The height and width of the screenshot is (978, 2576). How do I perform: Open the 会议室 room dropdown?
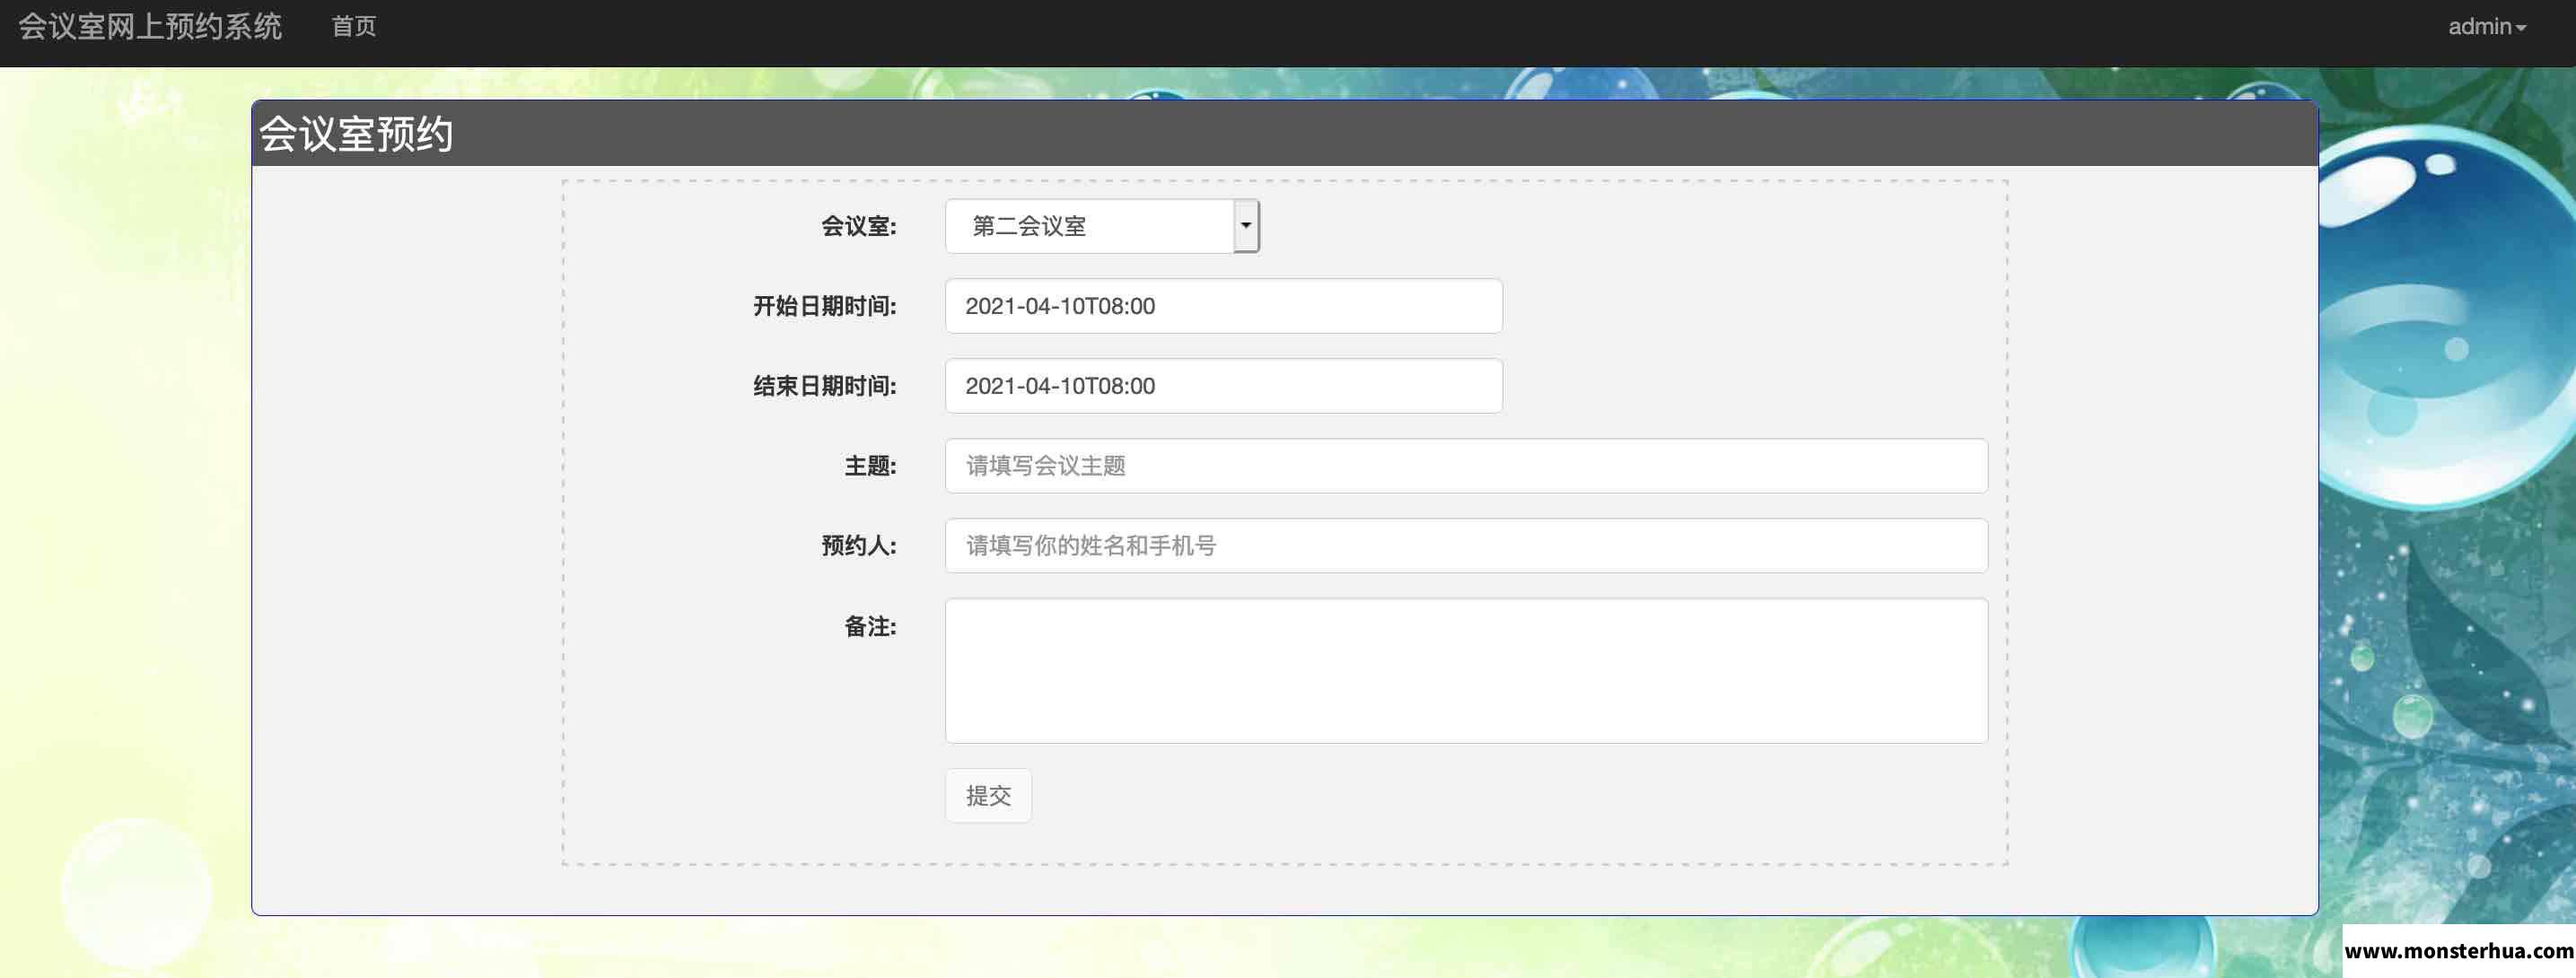pos(1102,226)
